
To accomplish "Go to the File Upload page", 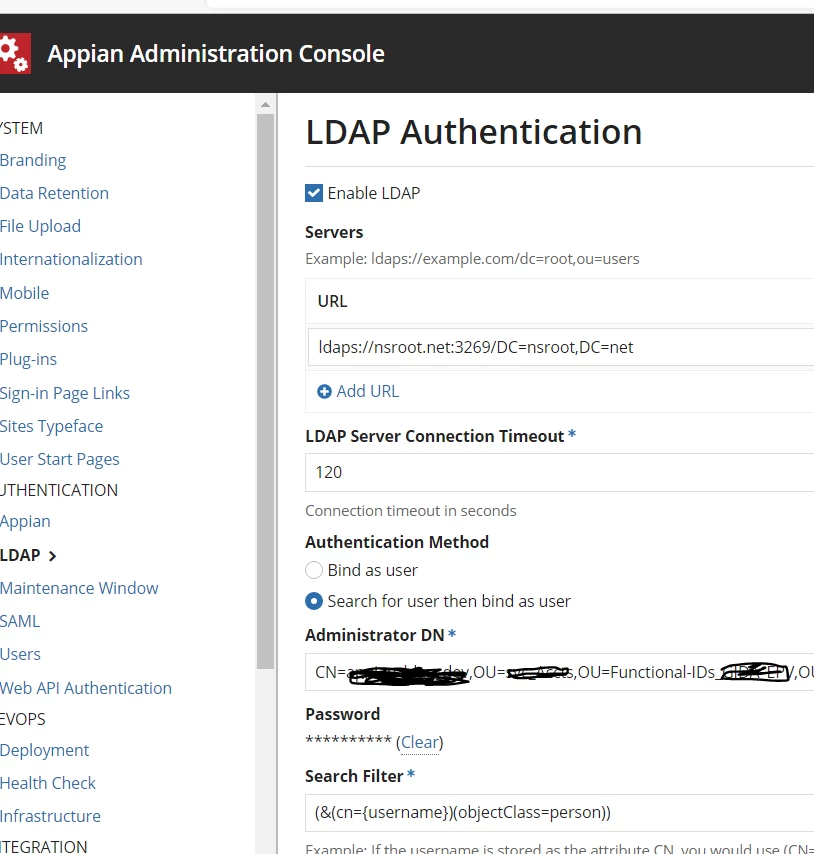I will [40, 226].
